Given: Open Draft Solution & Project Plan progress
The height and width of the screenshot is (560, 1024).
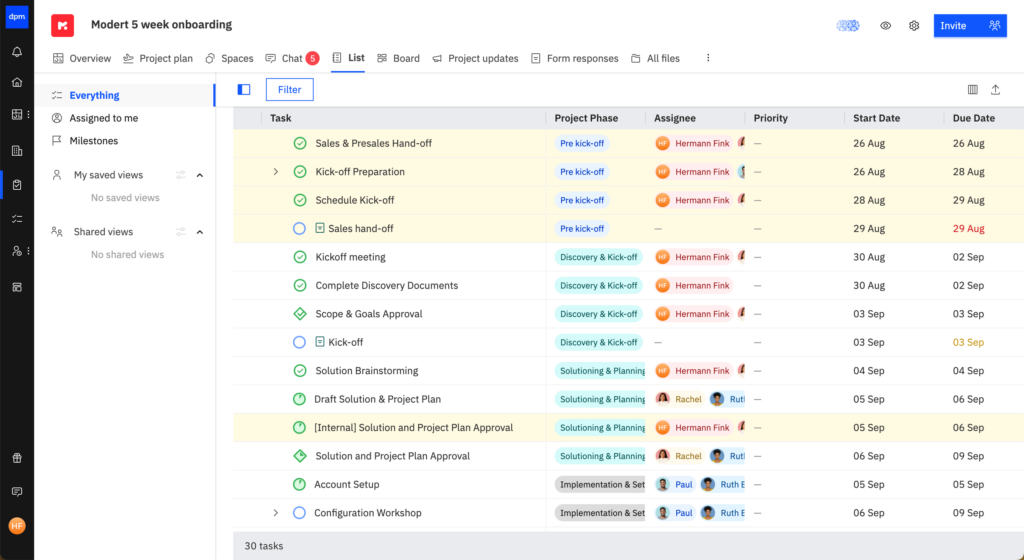Looking at the screenshot, I should coord(299,399).
